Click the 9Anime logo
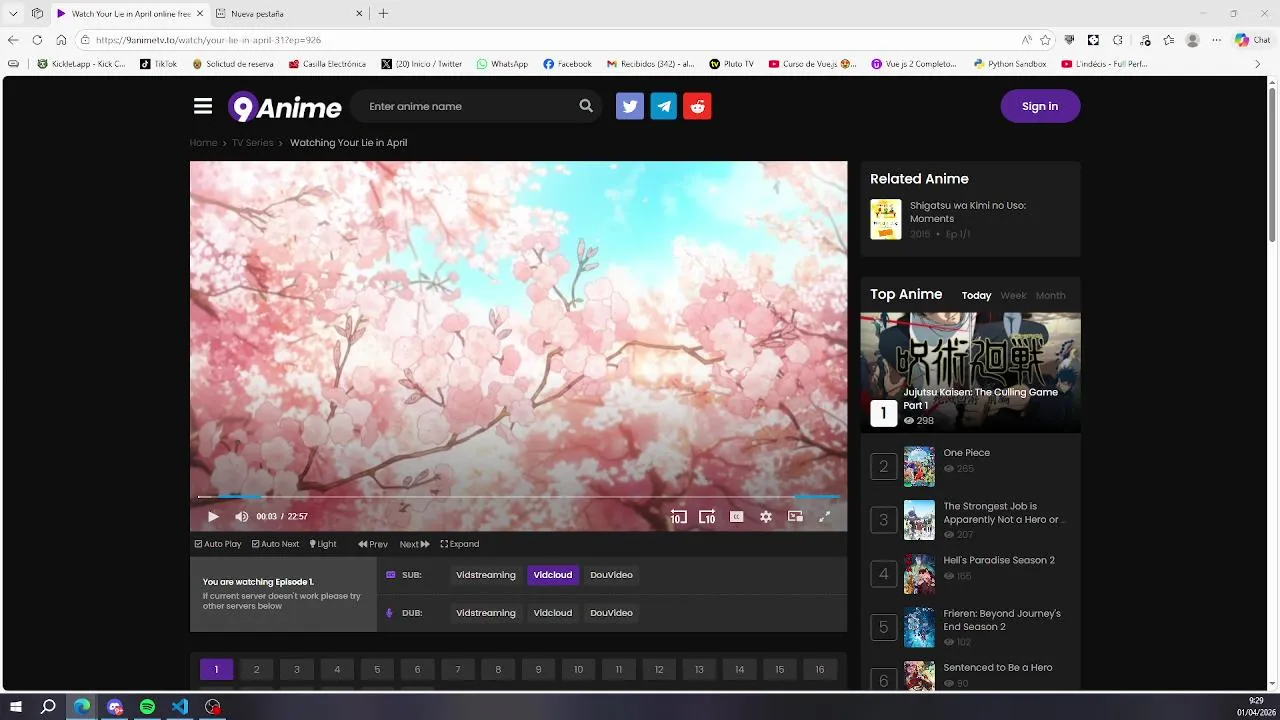This screenshot has height=720, width=1280. 285,107
